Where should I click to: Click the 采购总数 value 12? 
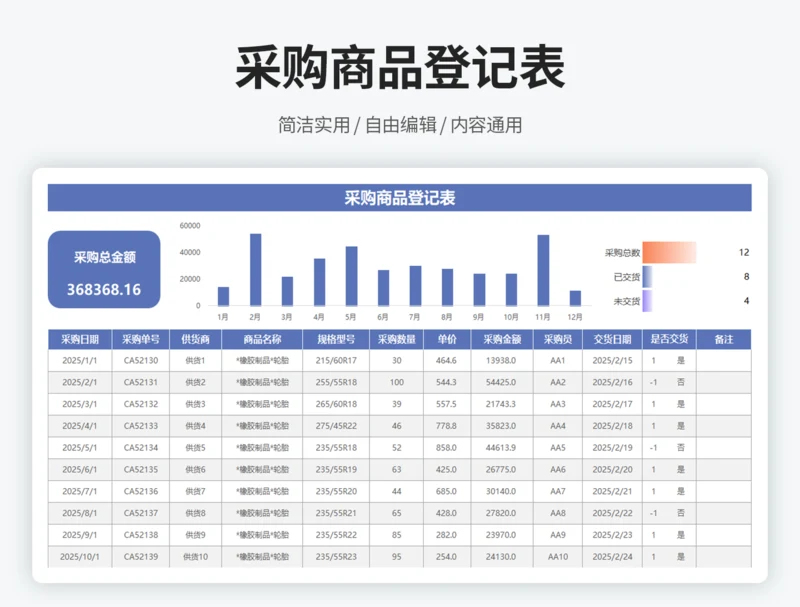[744, 252]
